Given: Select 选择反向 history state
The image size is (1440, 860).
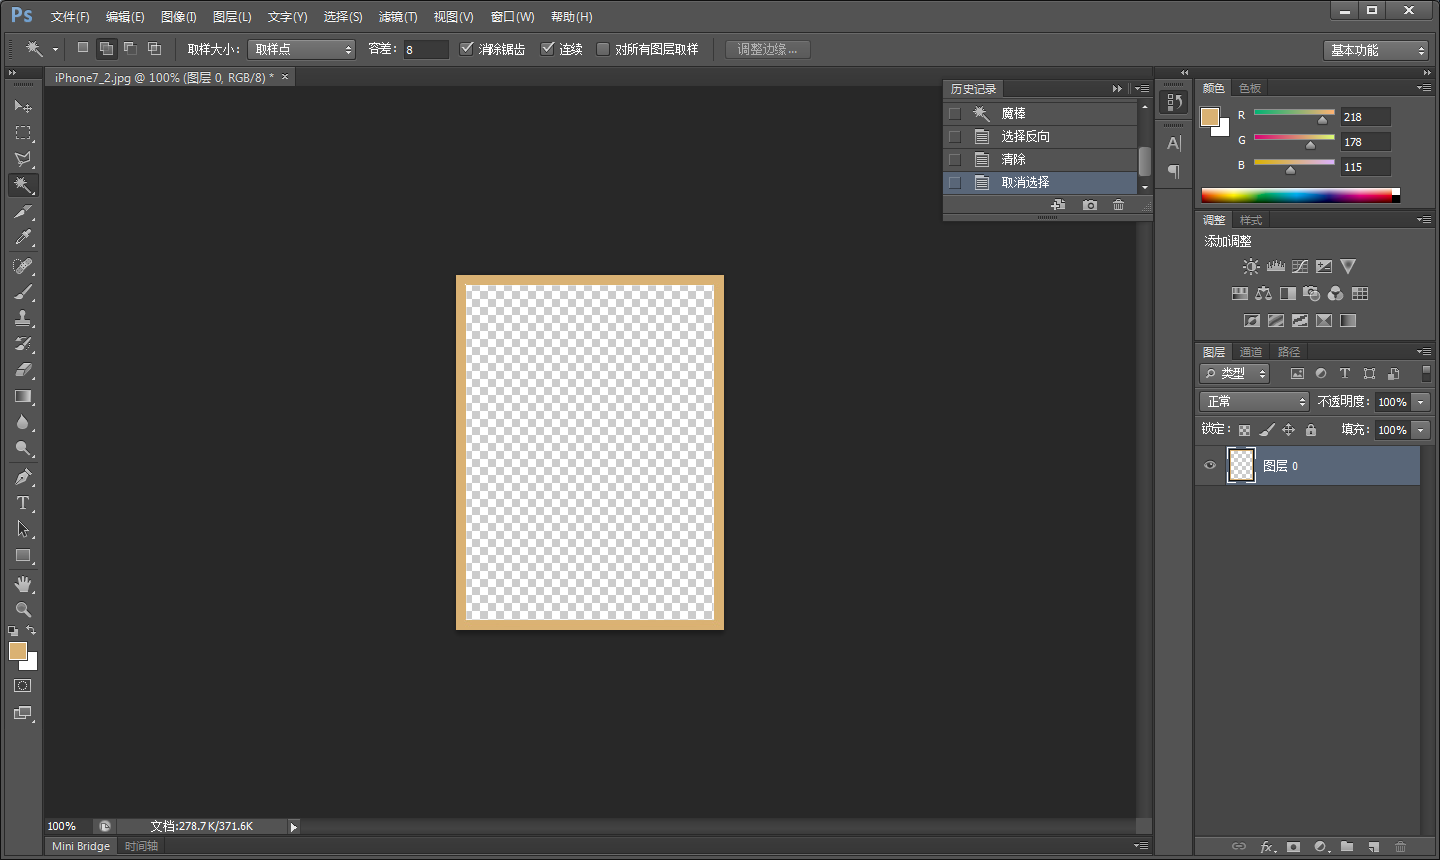Looking at the screenshot, I should [1025, 136].
